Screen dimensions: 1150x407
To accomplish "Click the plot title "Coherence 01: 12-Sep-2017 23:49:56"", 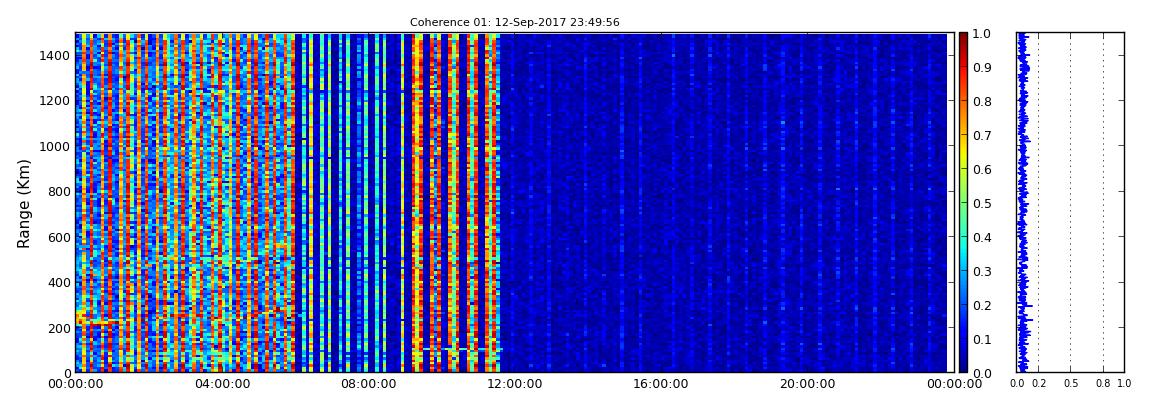I will (x=514, y=22).
